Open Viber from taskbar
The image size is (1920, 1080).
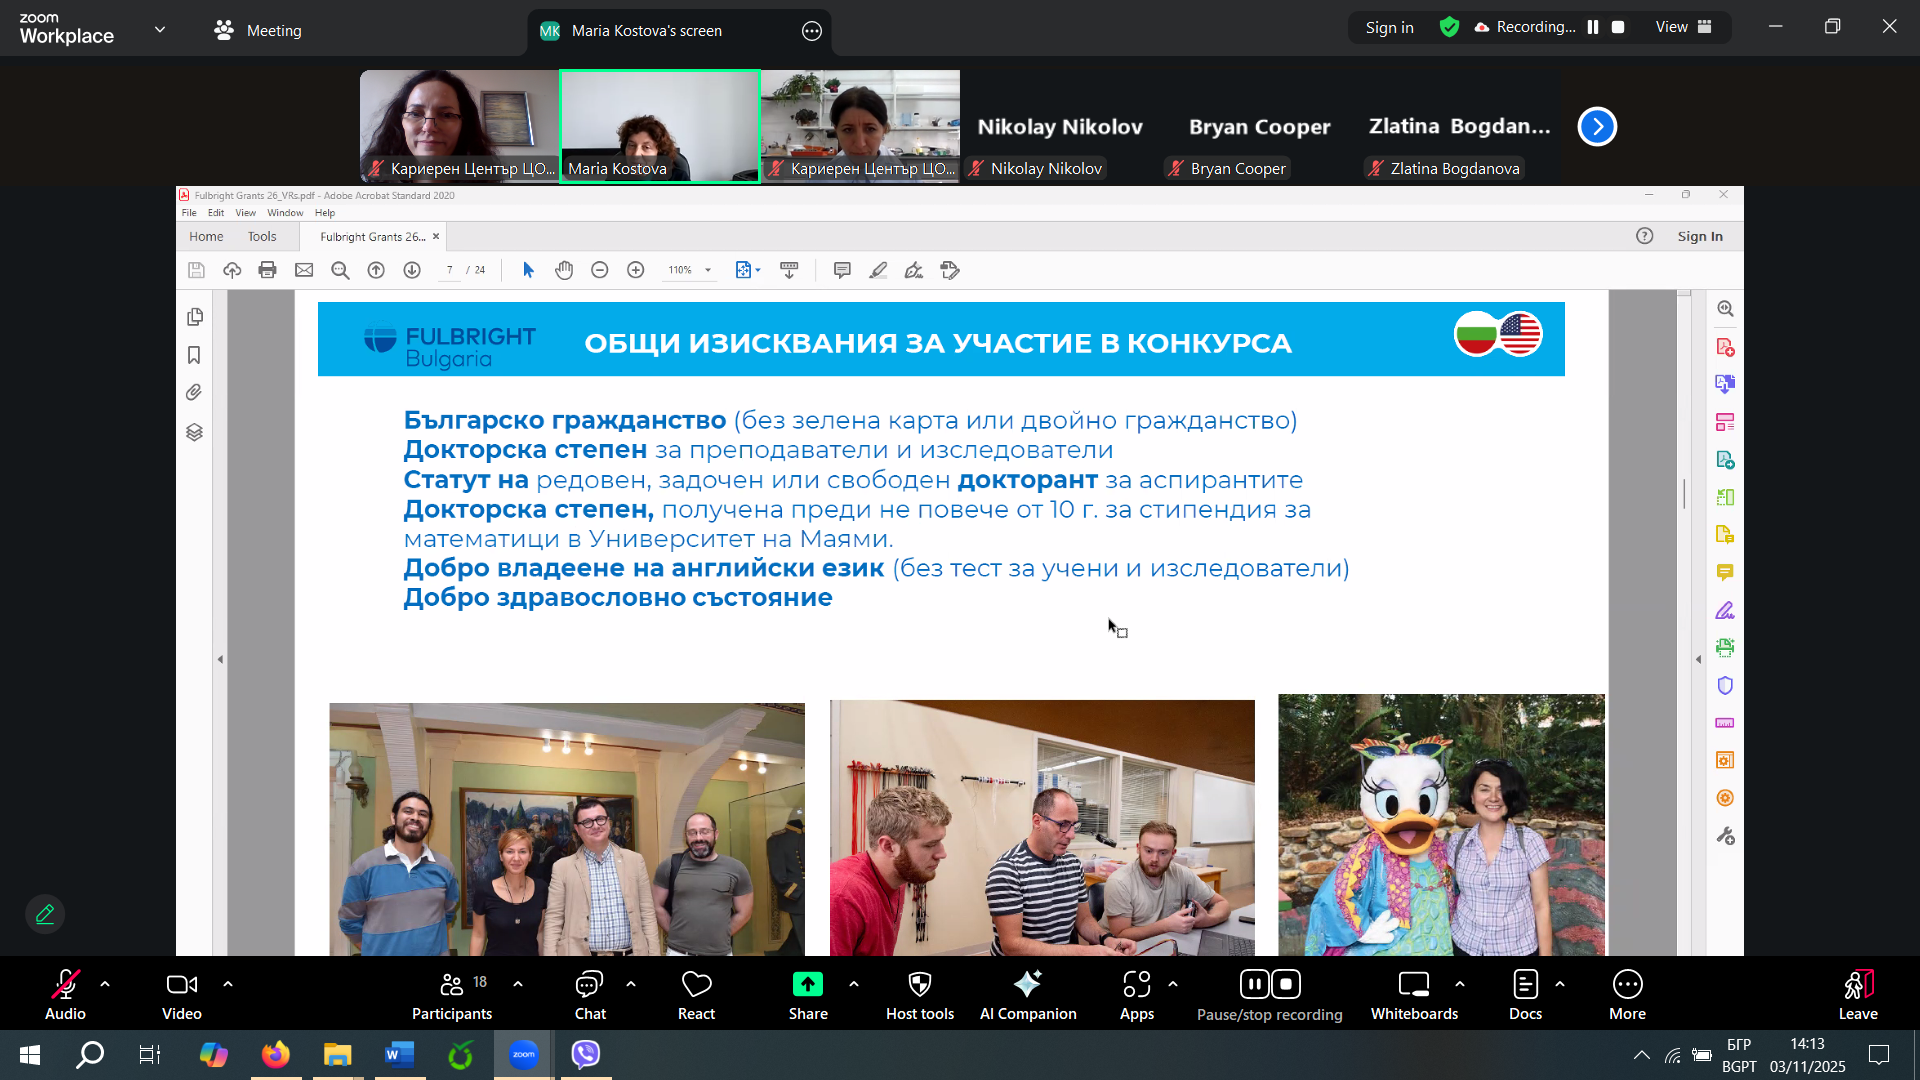(586, 1054)
